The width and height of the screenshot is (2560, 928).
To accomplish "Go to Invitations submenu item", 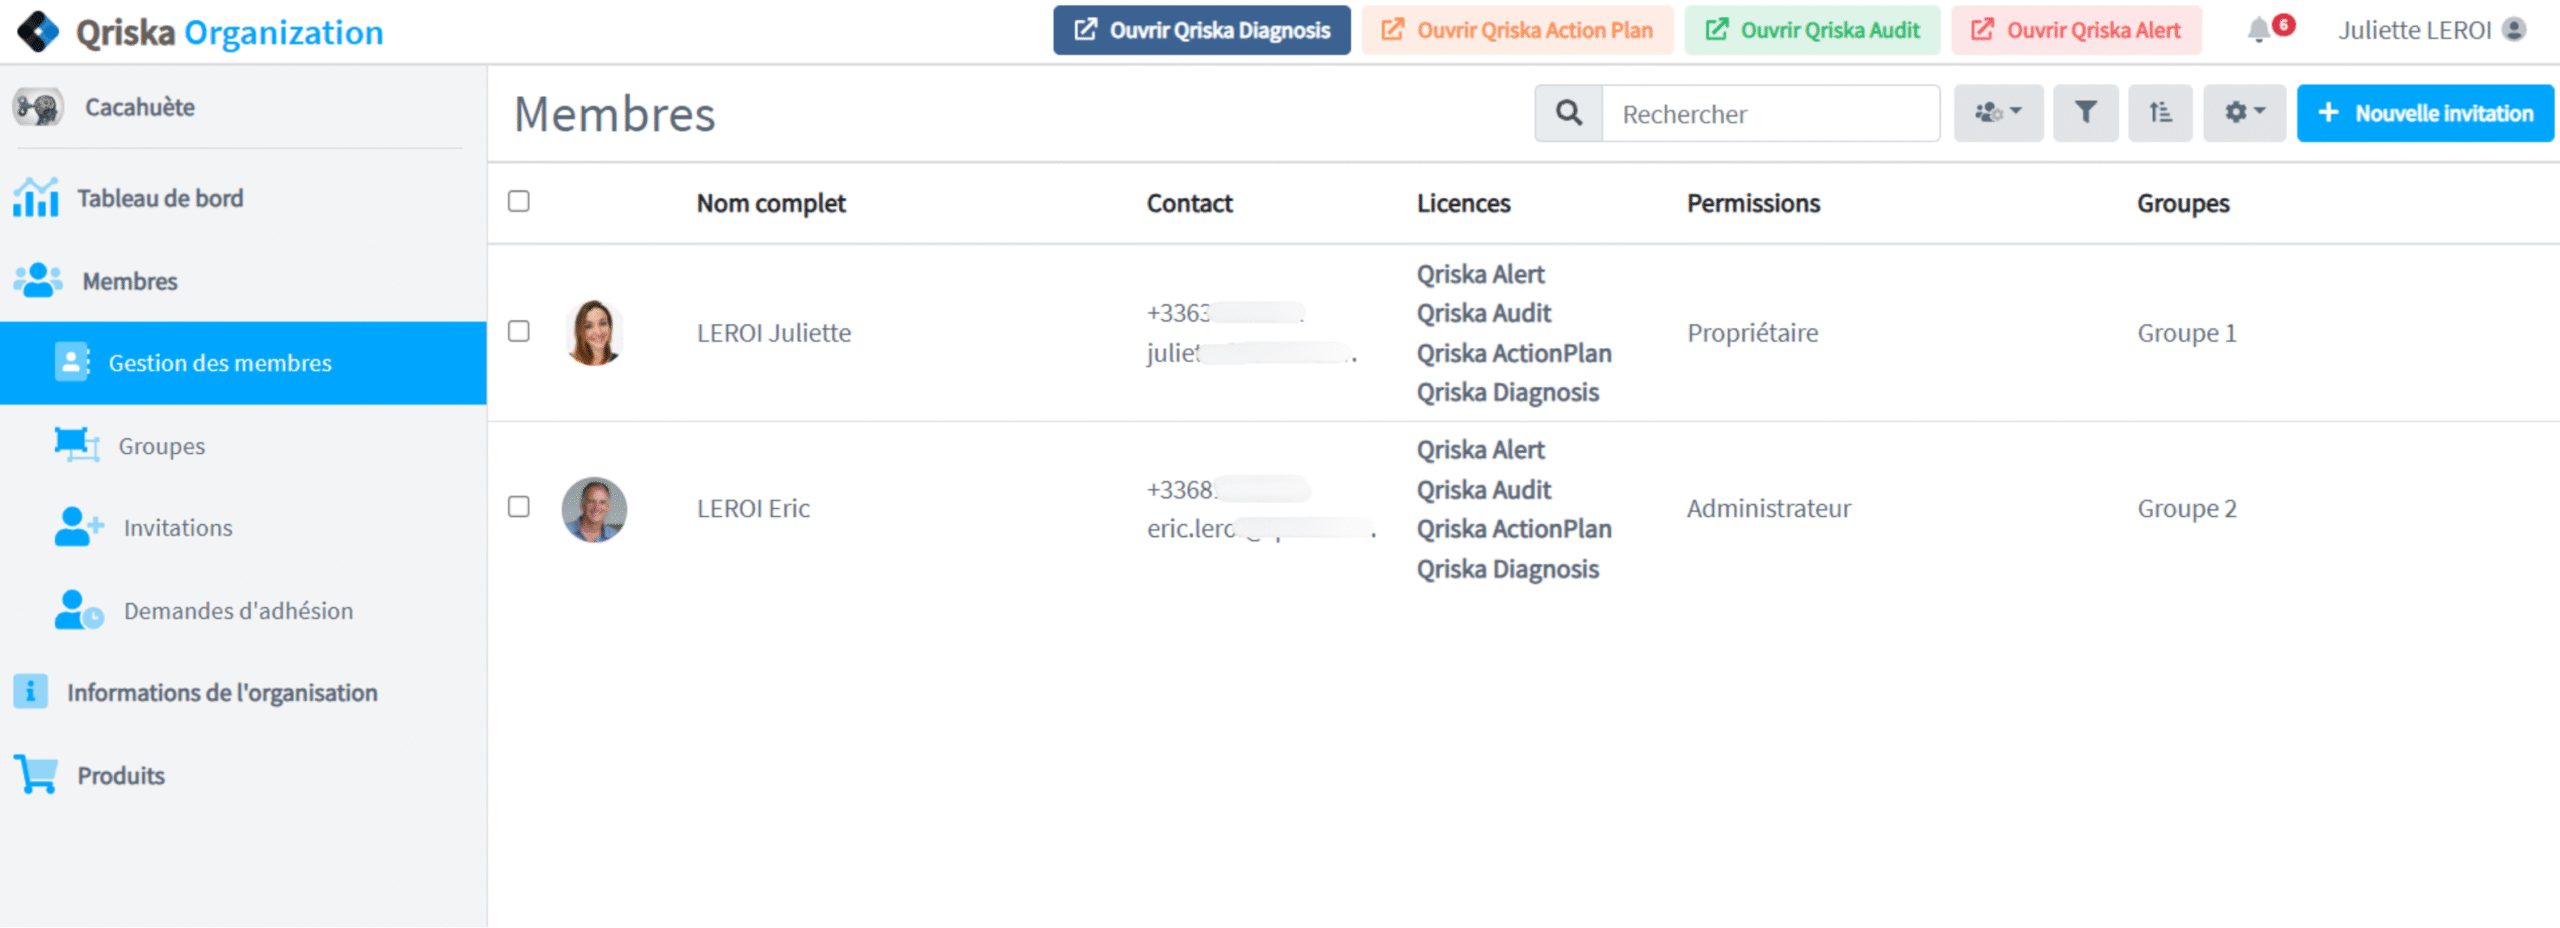I will [x=243, y=527].
